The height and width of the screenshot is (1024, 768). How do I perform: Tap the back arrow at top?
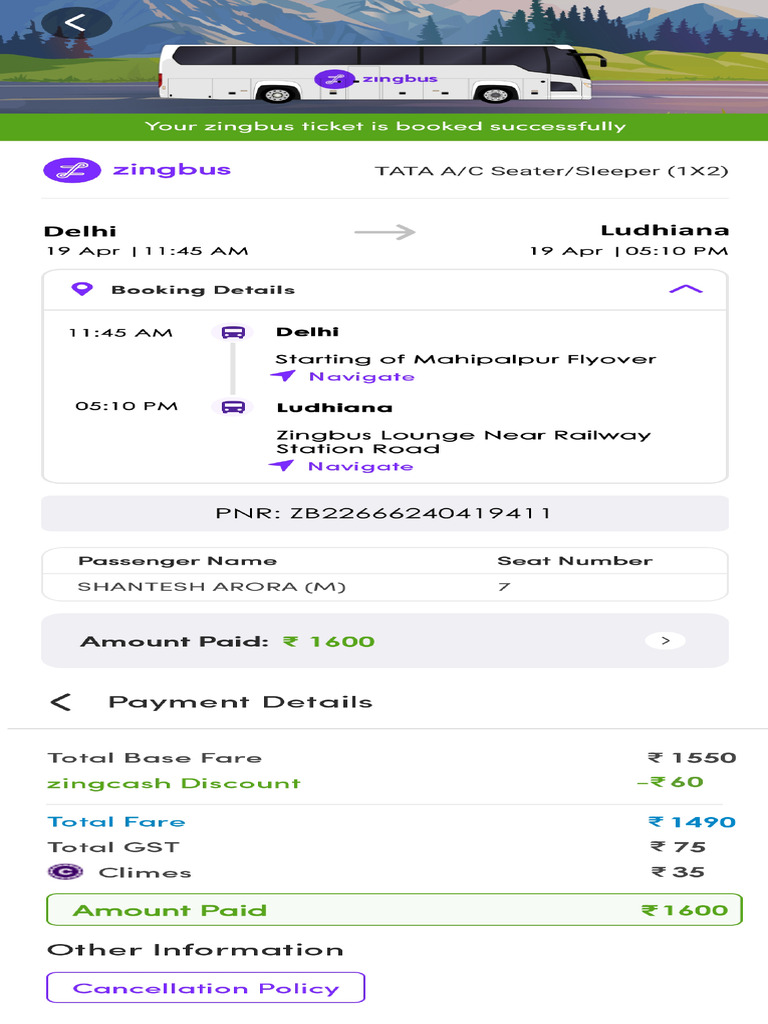coord(76,21)
